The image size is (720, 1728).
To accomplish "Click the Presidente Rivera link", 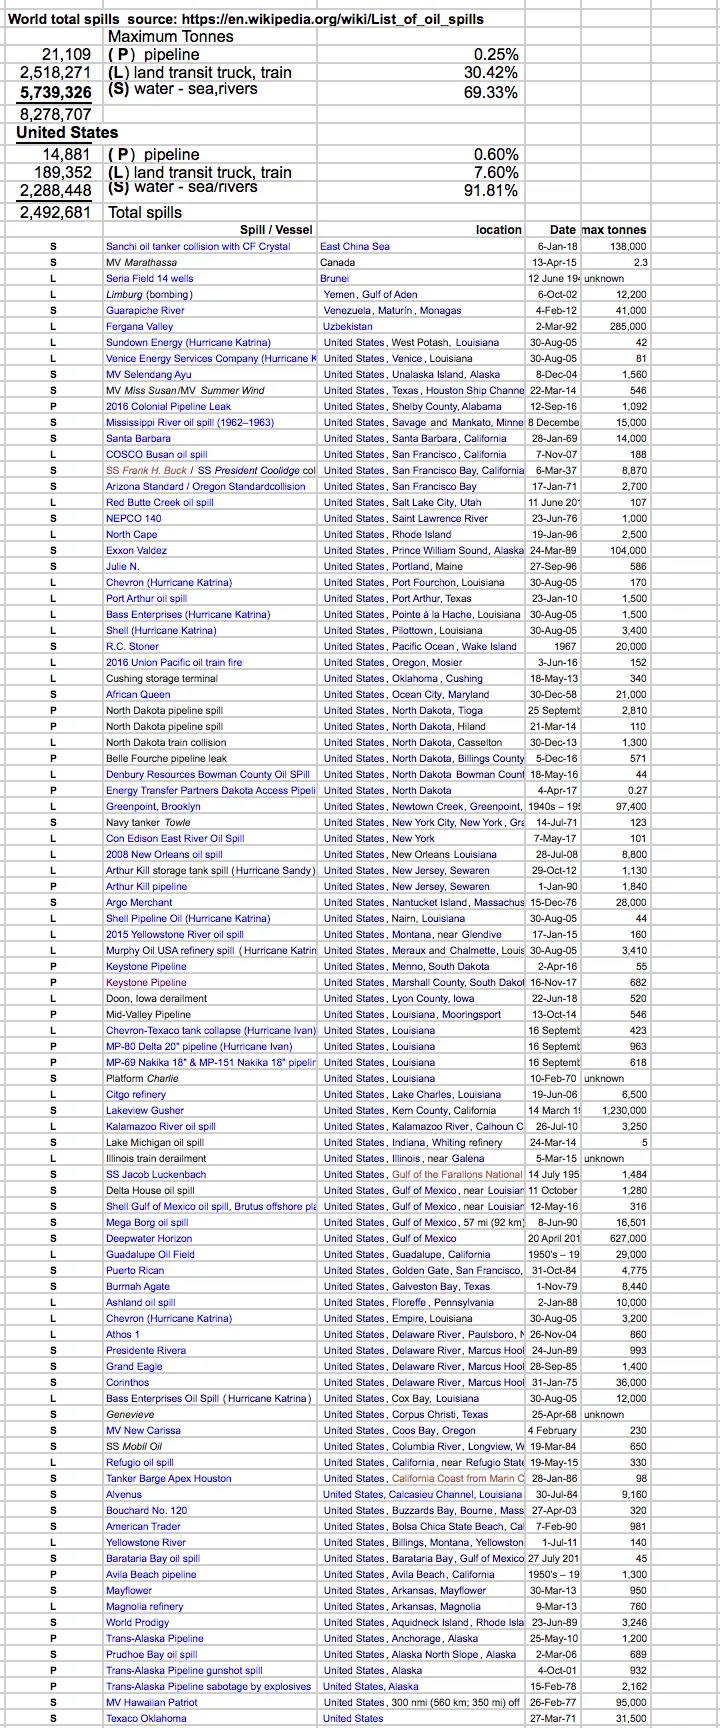I will [x=146, y=1350].
